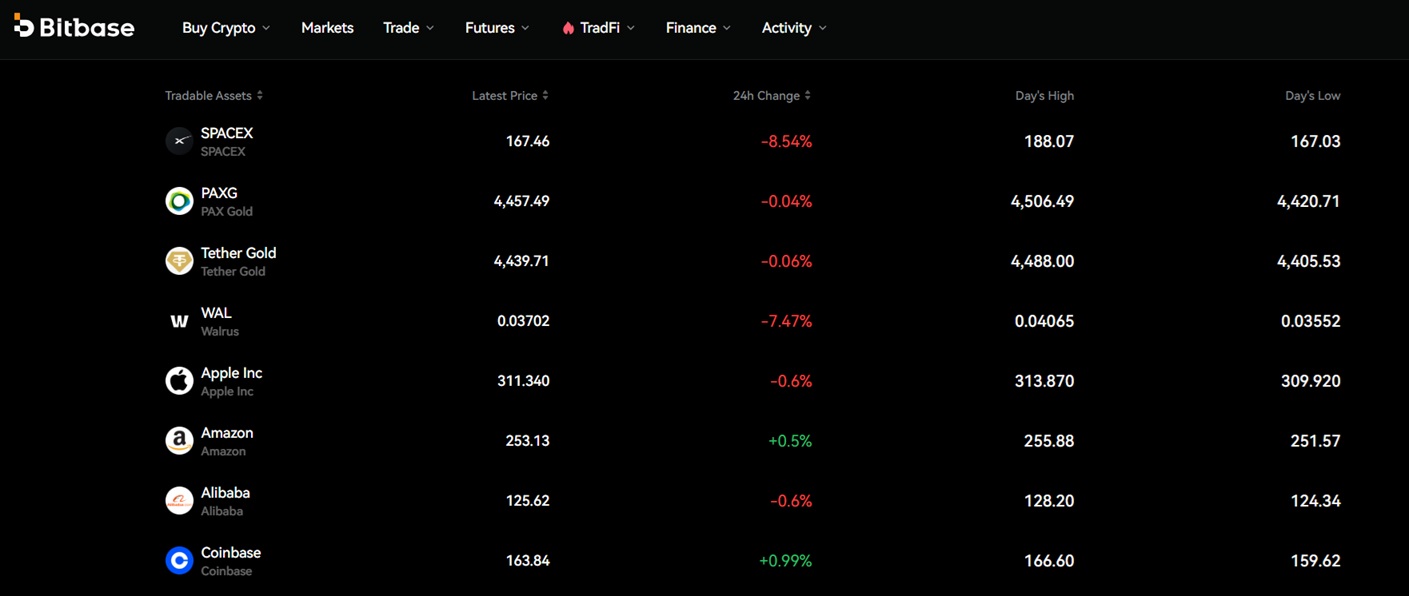Viewport: 1409px width, 596px height.
Task: Expand the Finance dropdown chevron
Action: click(x=727, y=28)
